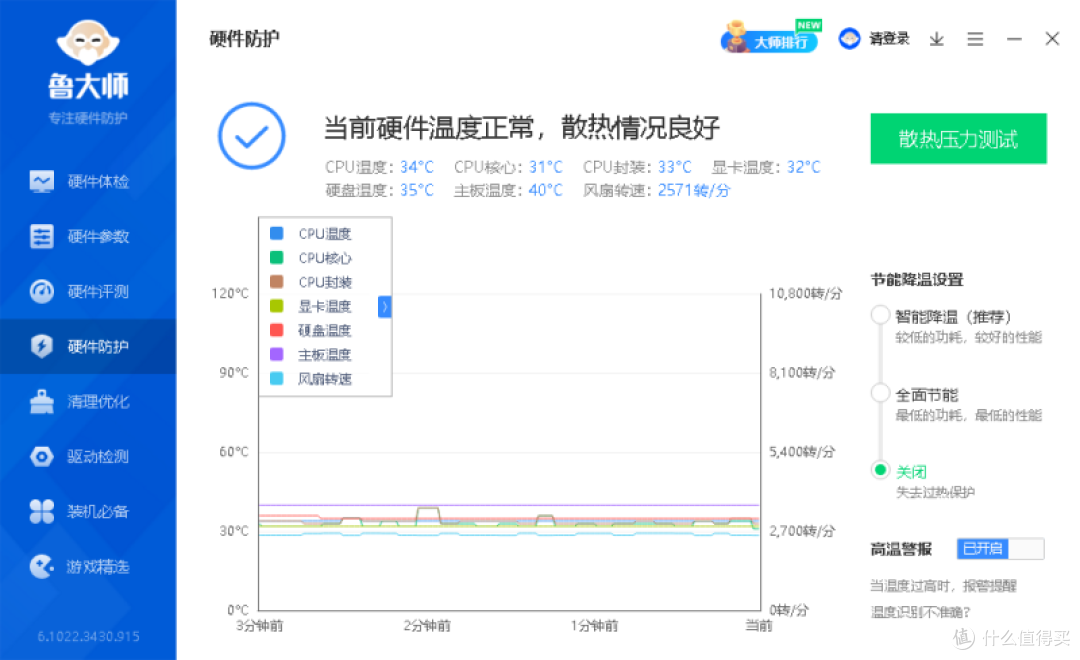Click the 节能降温设置 heading

pyautogui.click(x=917, y=280)
